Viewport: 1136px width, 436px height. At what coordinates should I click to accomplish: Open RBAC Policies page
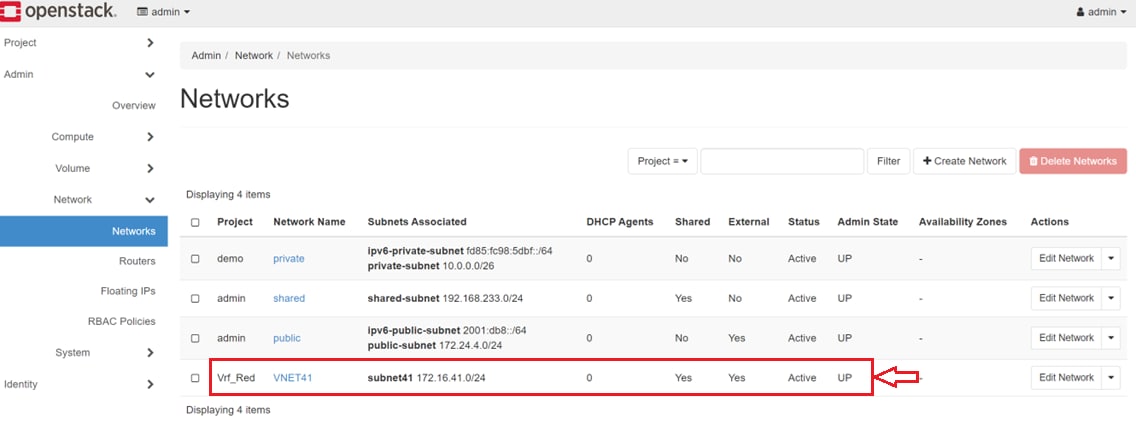tap(122, 321)
